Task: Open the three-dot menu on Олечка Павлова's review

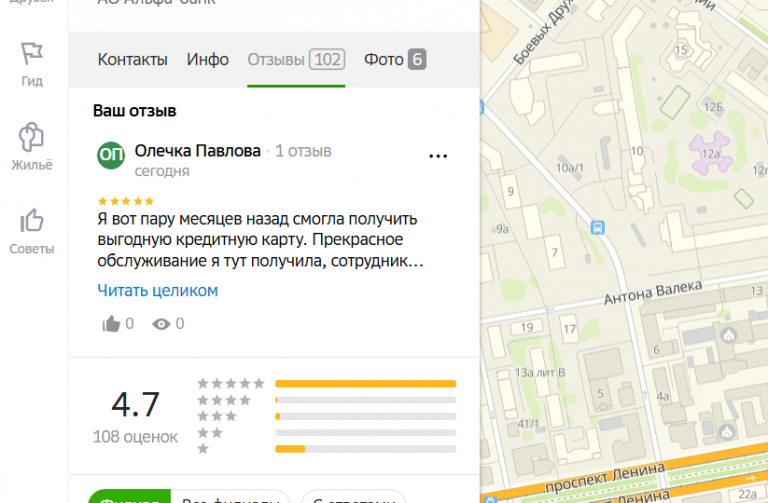Action: click(x=438, y=156)
